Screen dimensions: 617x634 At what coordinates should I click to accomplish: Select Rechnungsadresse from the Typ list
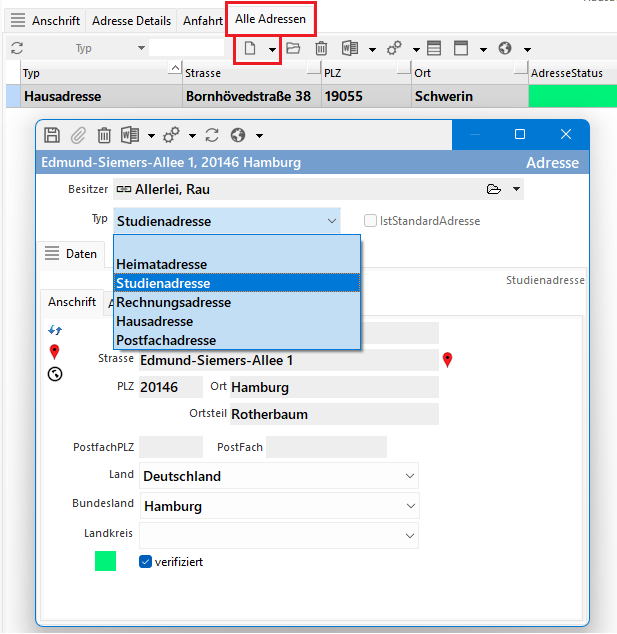point(173,302)
